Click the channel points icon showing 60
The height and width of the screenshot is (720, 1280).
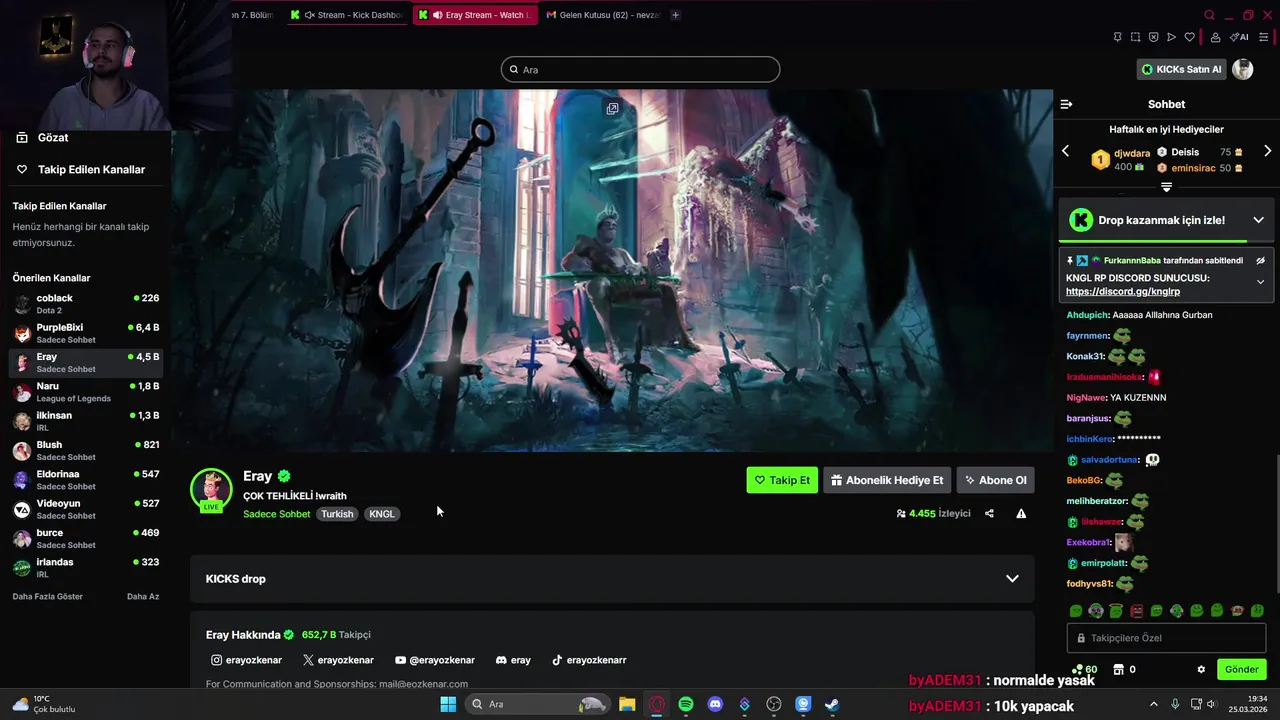tap(1084, 669)
